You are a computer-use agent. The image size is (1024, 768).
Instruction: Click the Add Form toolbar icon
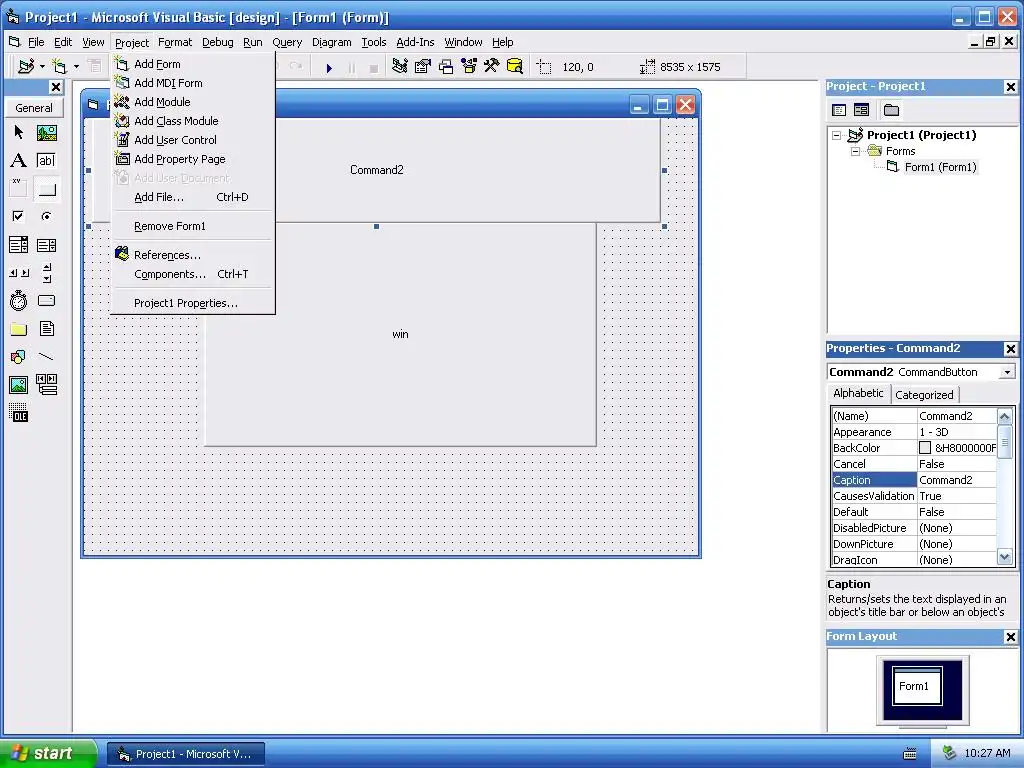(59, 67)
